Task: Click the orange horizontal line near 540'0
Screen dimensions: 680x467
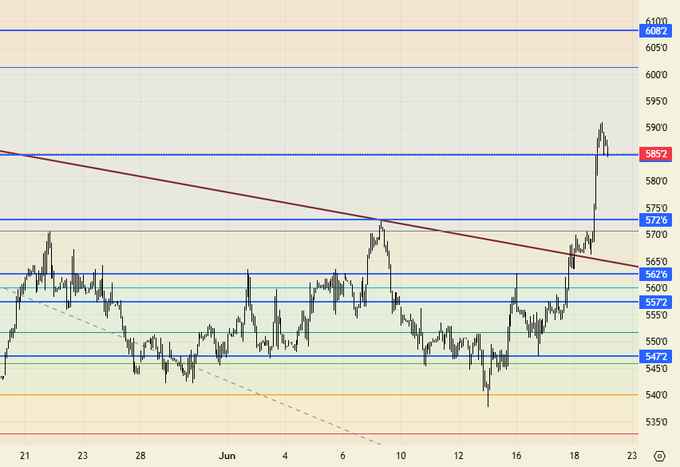Action: [x=300, y=394]
